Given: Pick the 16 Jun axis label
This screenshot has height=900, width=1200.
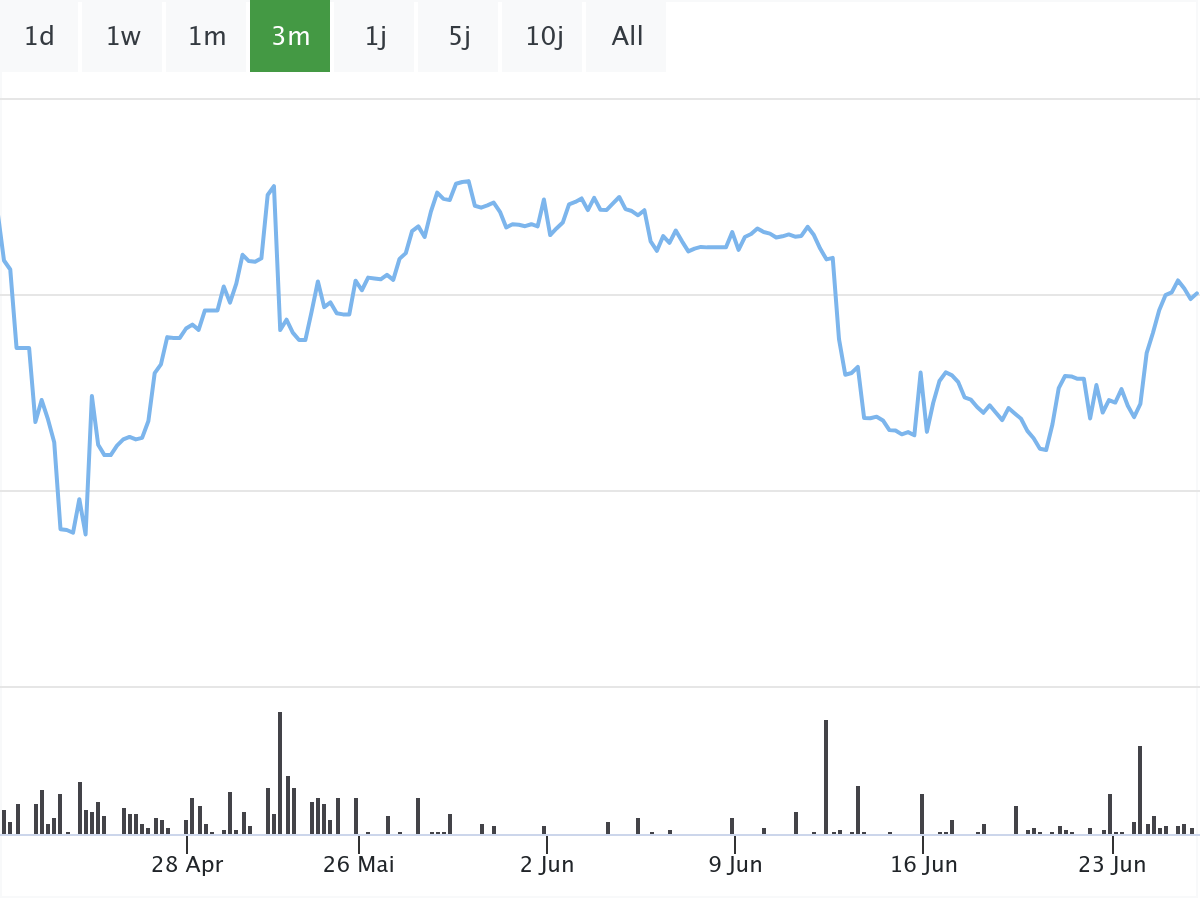Looking at the screenshot, I should (x=924, y=864).
